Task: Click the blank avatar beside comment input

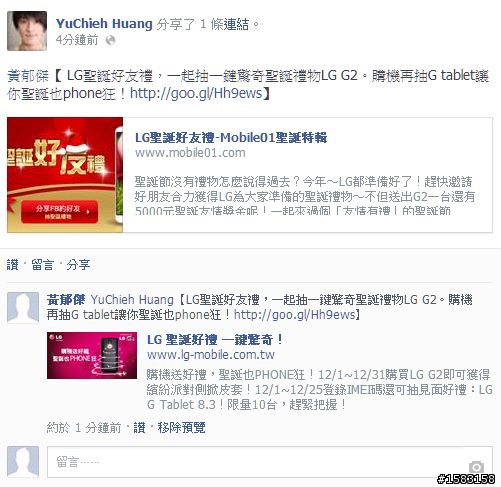Action: [x=23, y=462]
